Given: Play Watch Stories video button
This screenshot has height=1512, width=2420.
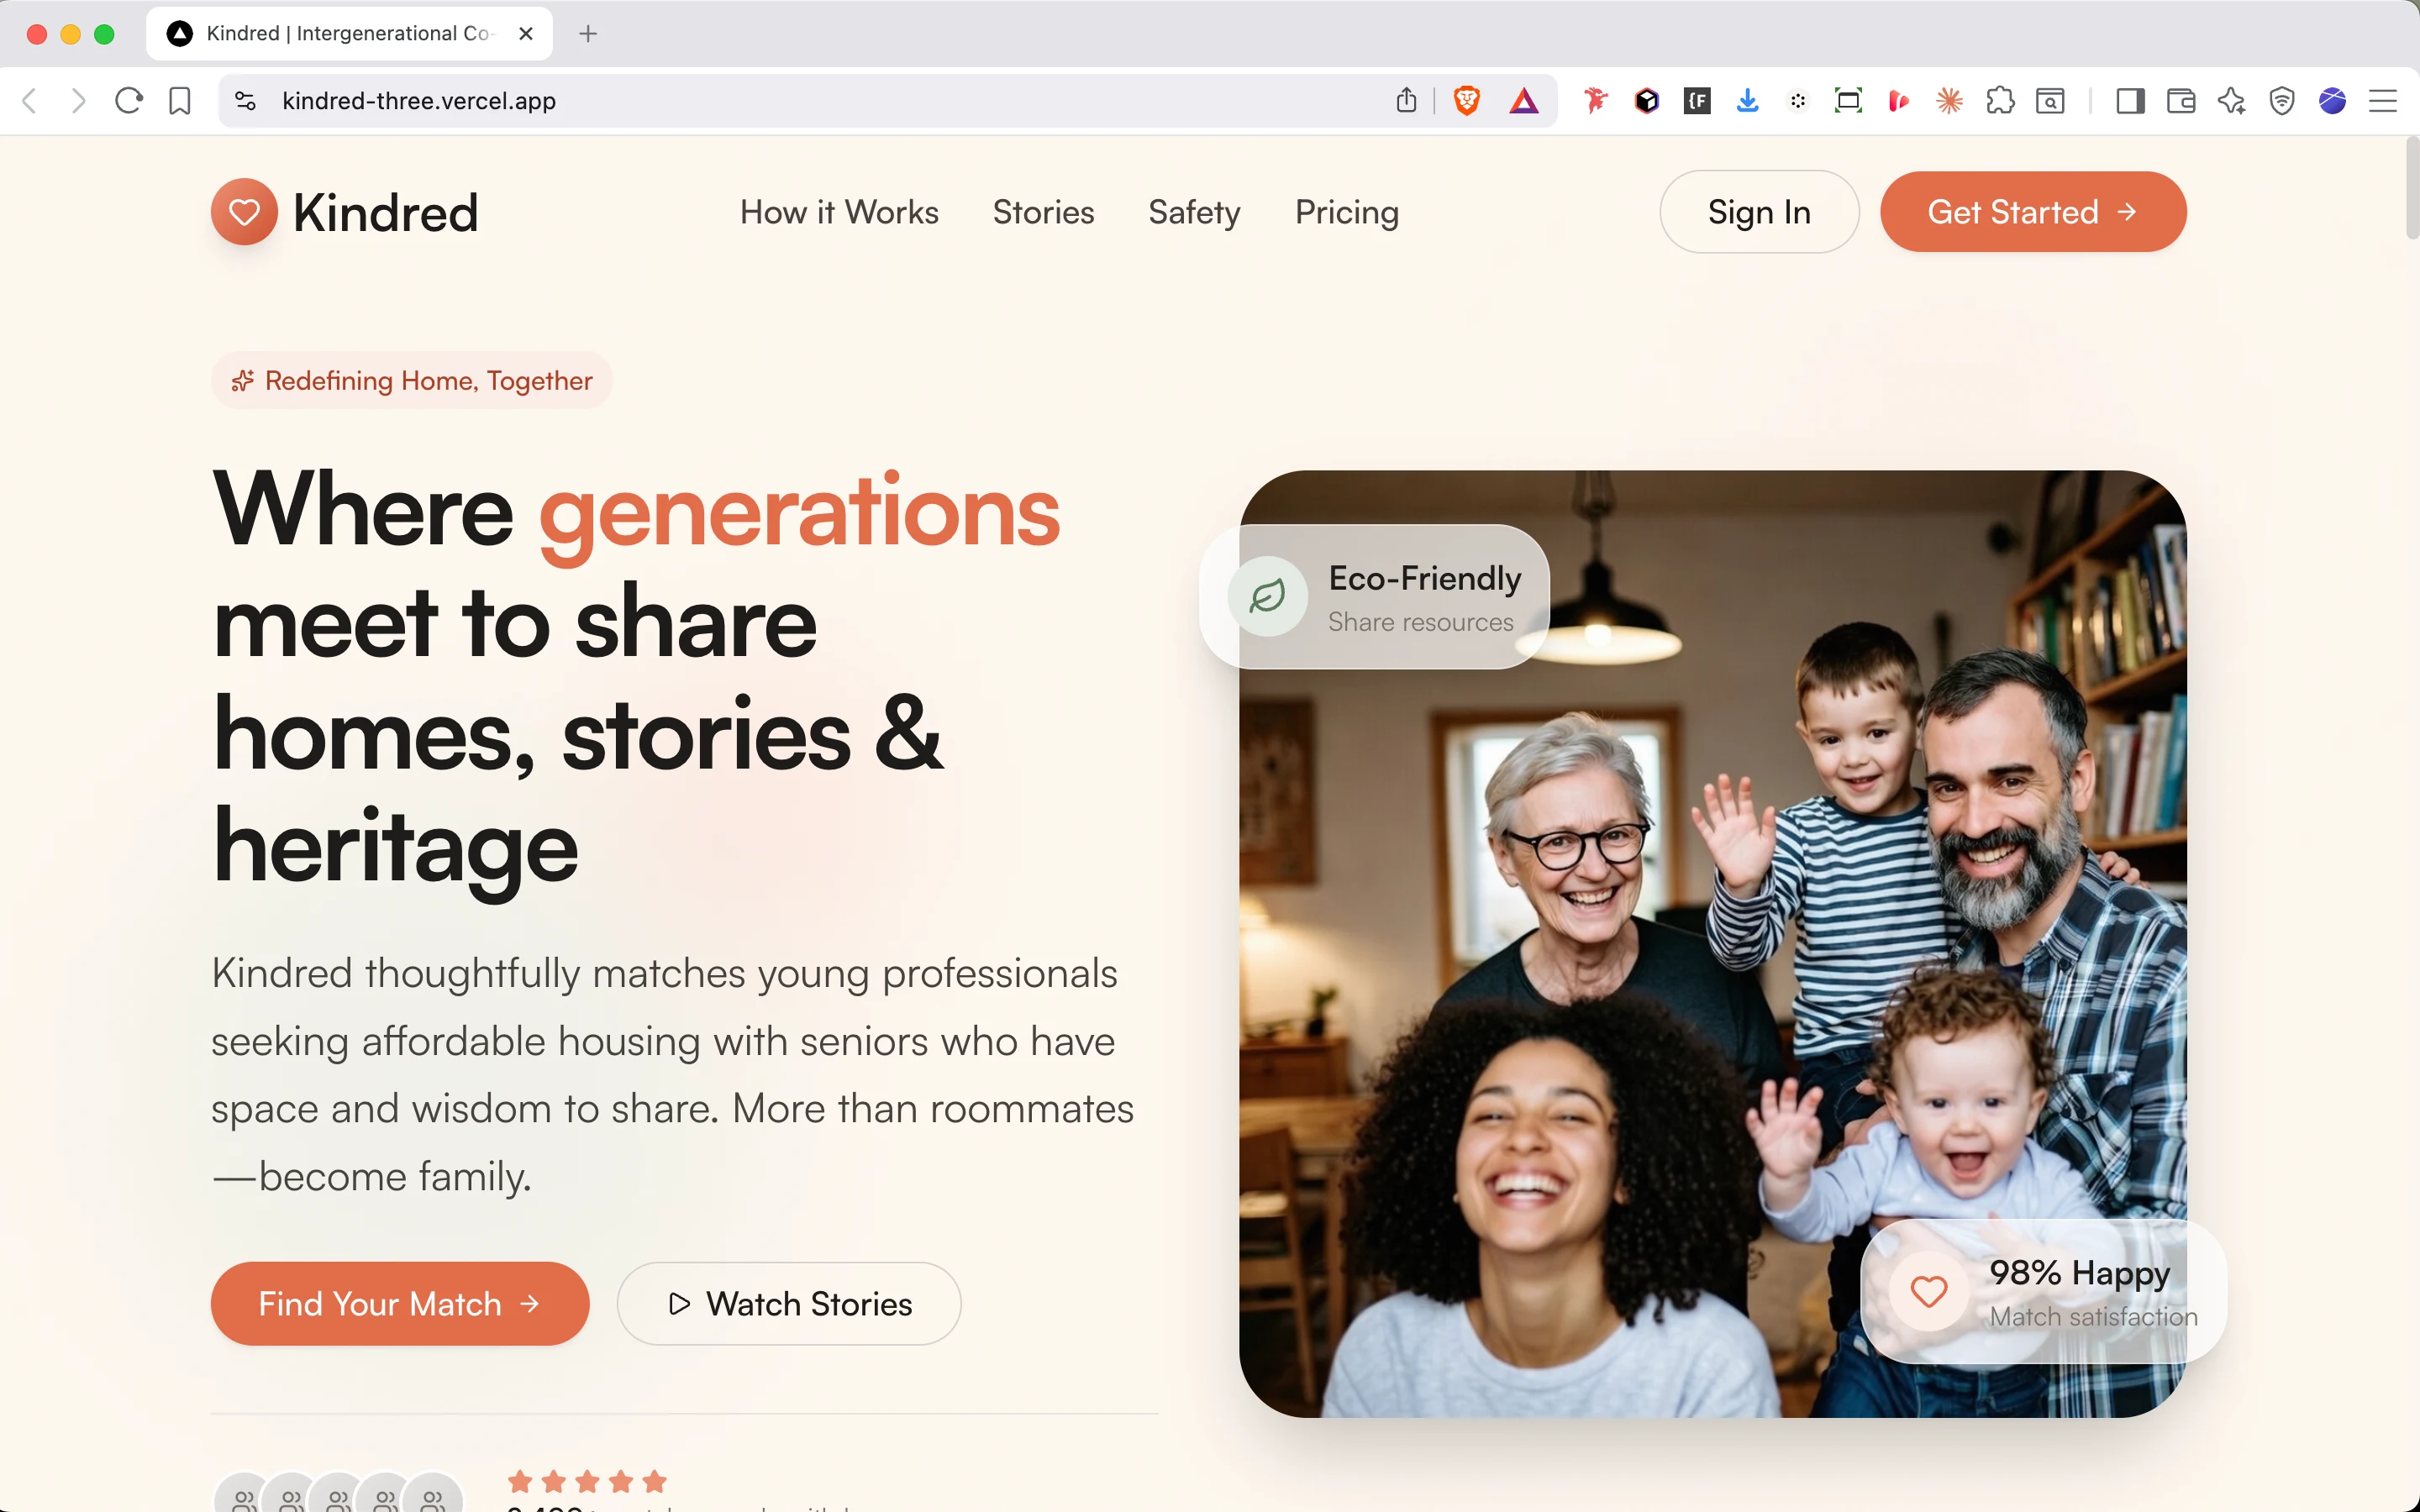Looking at the screenshot, I should click(789, 1303).
